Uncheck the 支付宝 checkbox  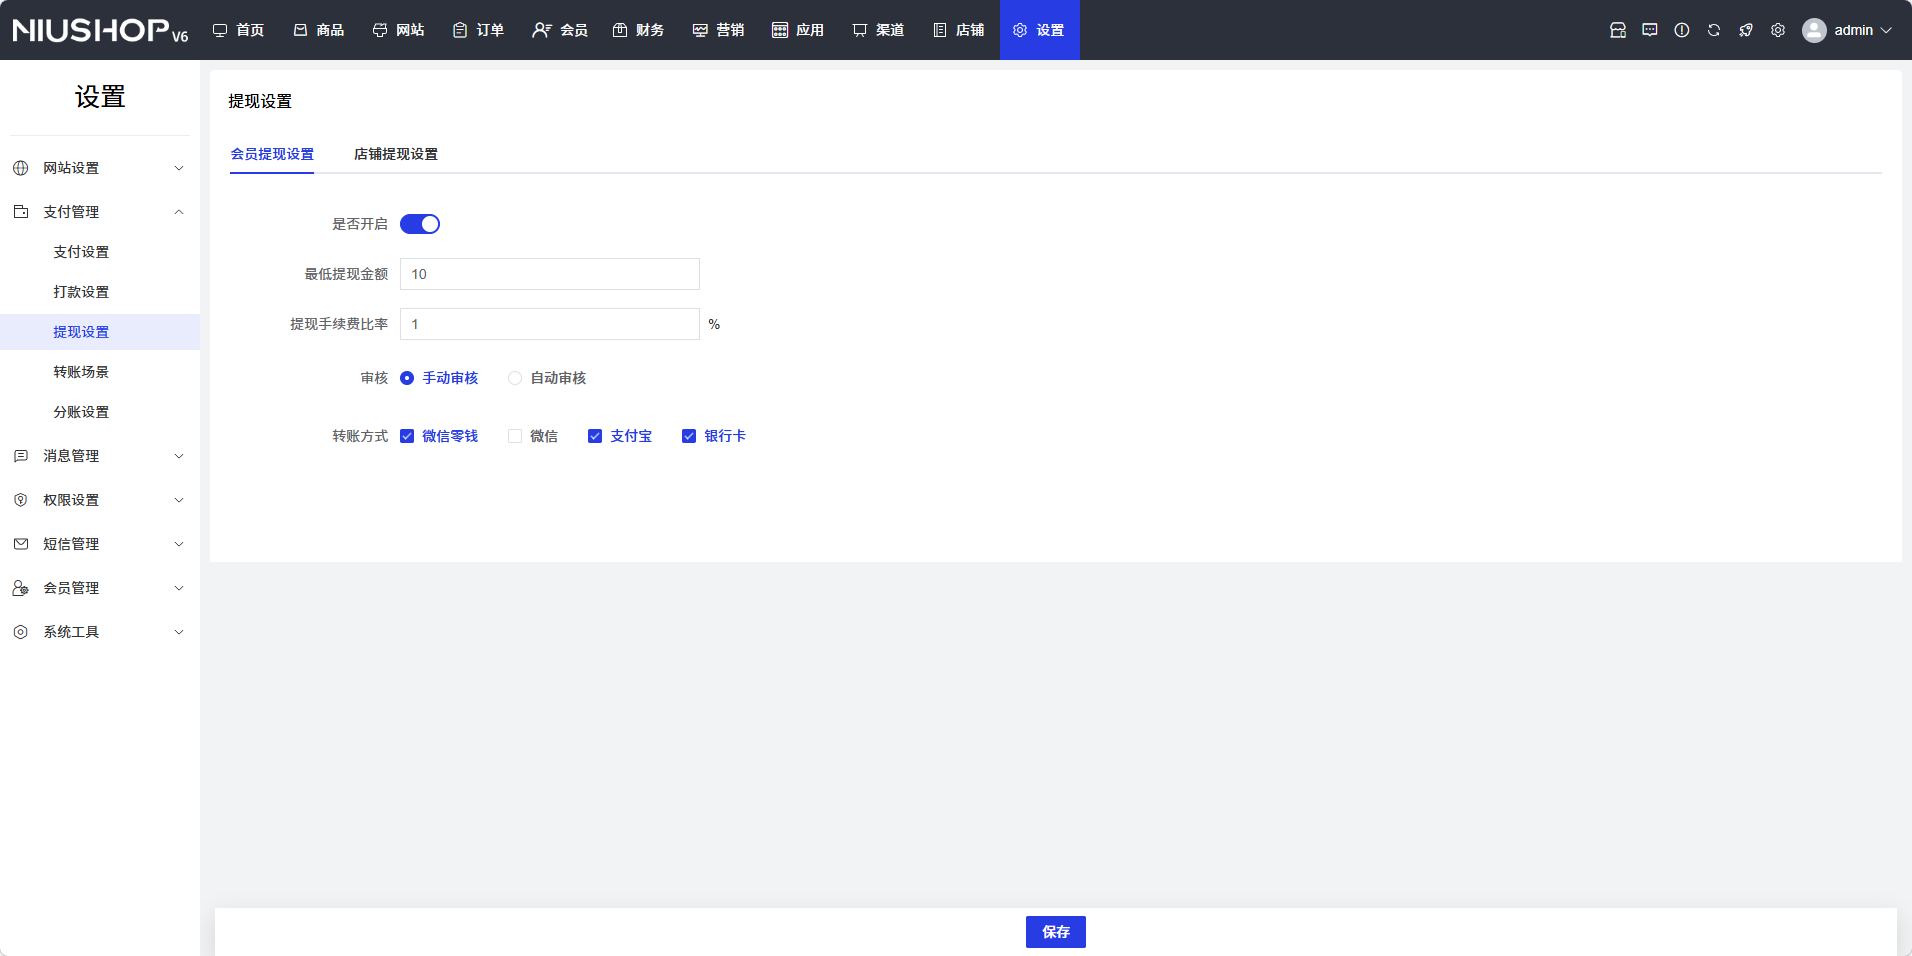coord(595,436)
